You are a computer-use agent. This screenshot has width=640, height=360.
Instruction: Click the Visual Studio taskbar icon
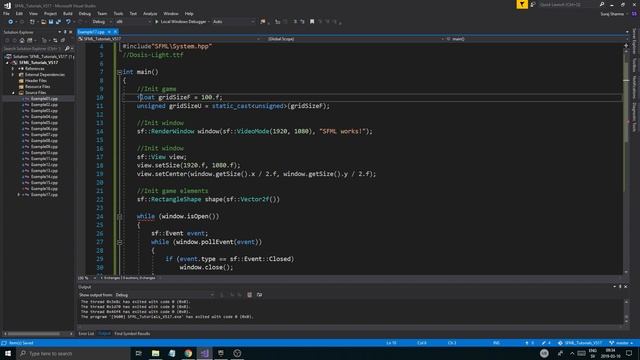204,353
